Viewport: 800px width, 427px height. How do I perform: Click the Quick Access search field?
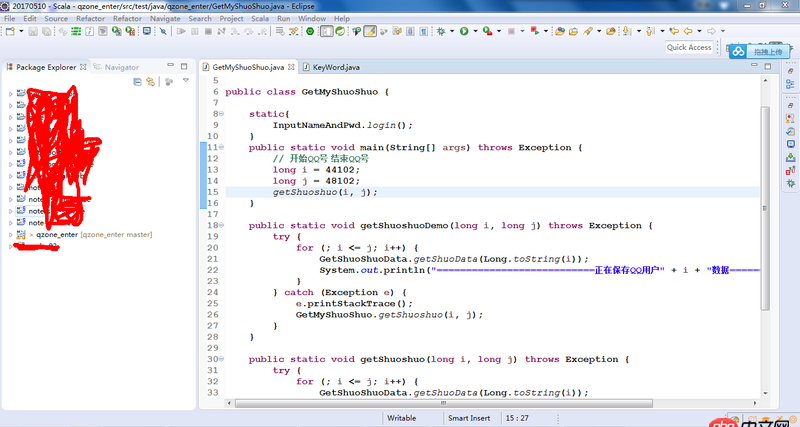(x=689, y=47)
